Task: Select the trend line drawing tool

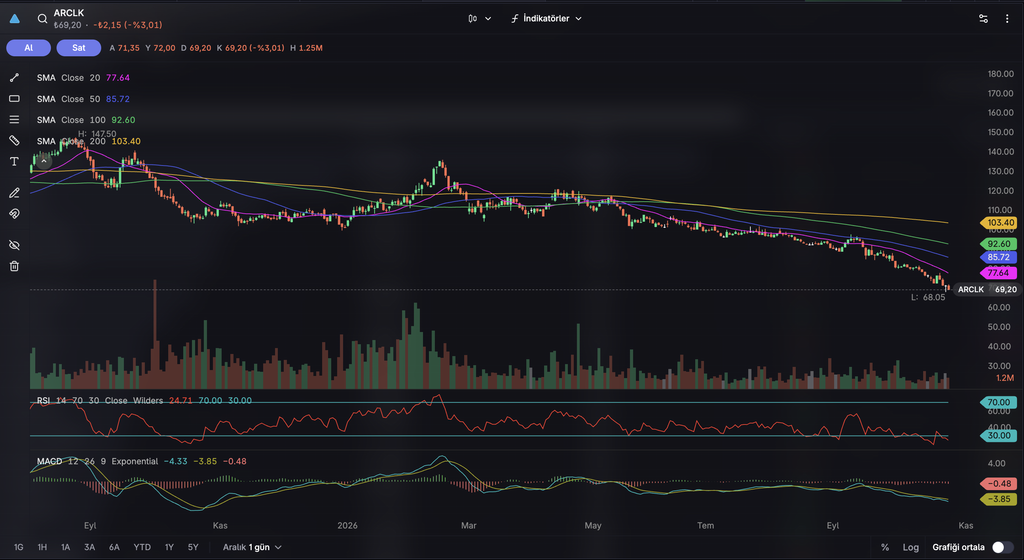Action: (14, 78)
